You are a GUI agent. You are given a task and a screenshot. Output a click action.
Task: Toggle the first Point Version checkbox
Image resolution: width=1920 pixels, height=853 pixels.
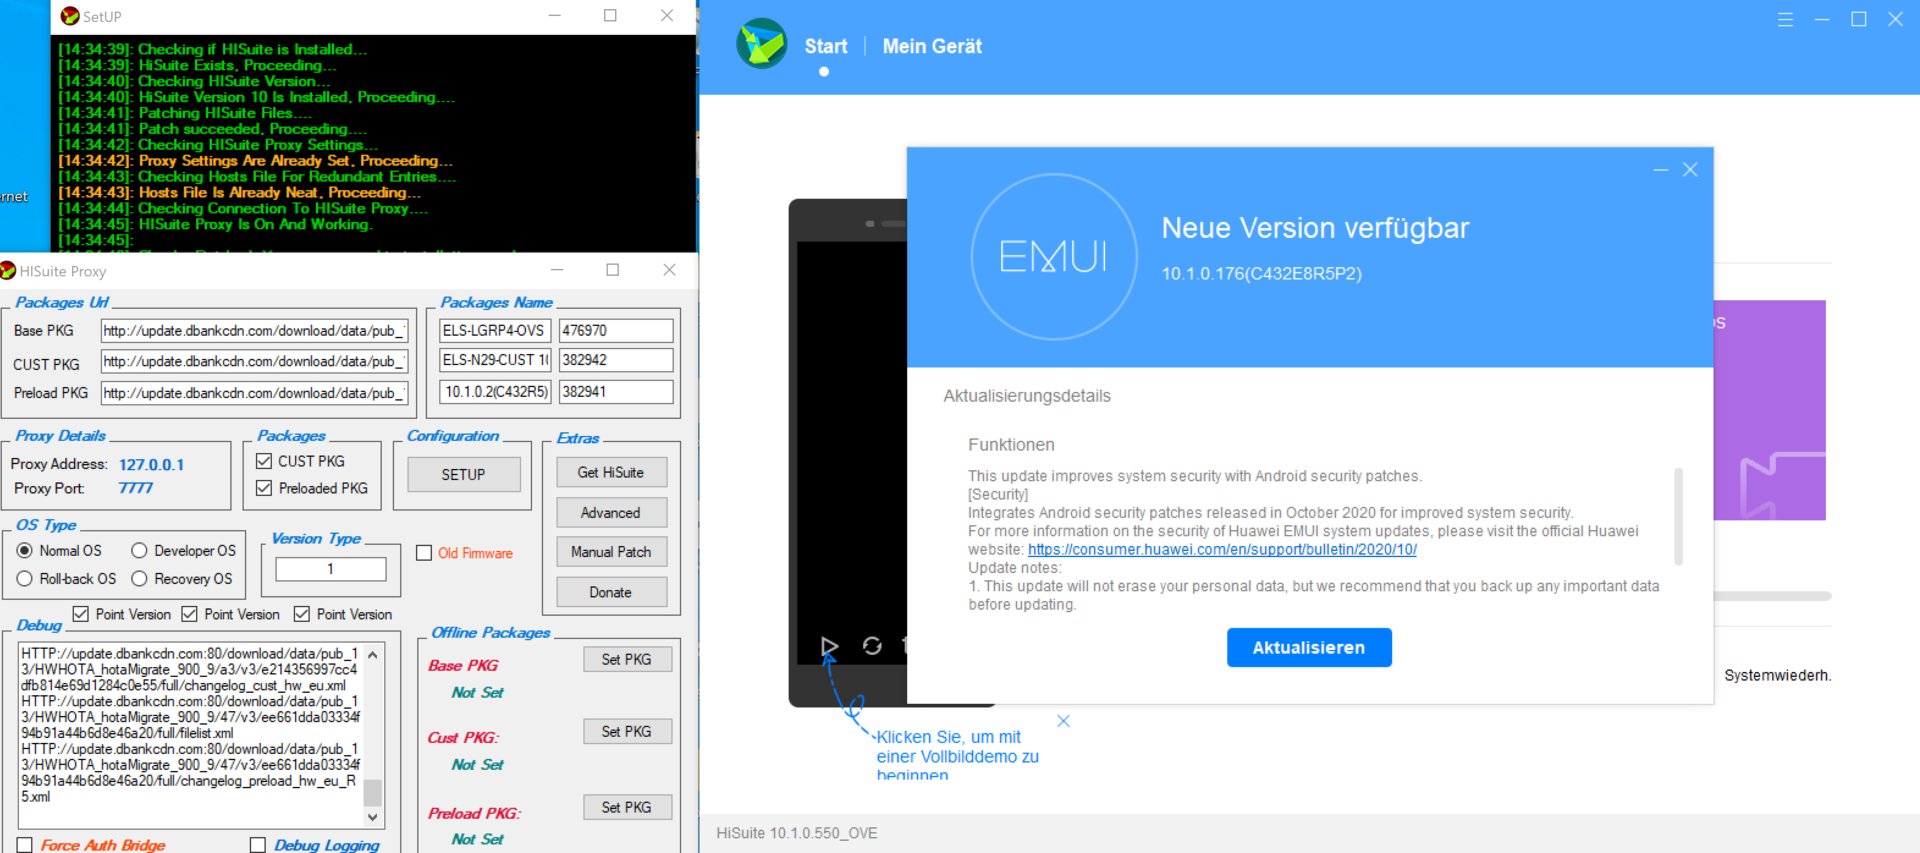[x=81, y=614]
